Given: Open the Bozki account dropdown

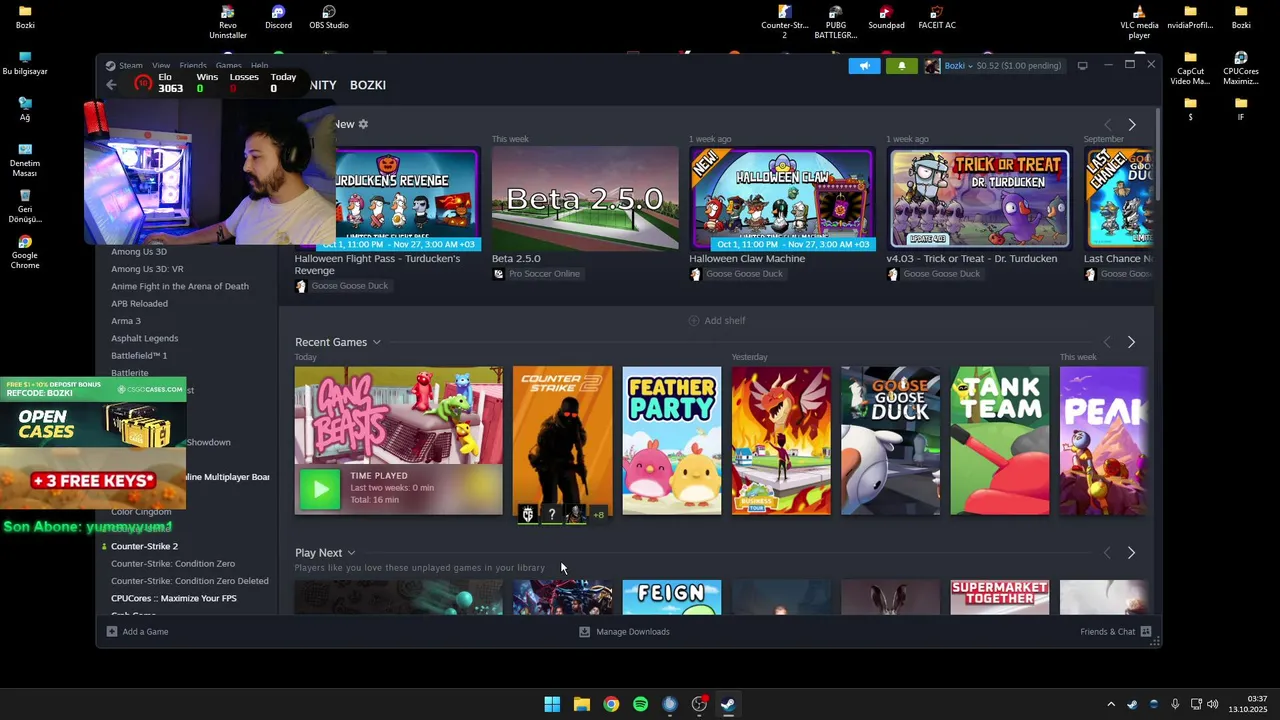Looking at the screenshot, I should [x=957, y=66].
